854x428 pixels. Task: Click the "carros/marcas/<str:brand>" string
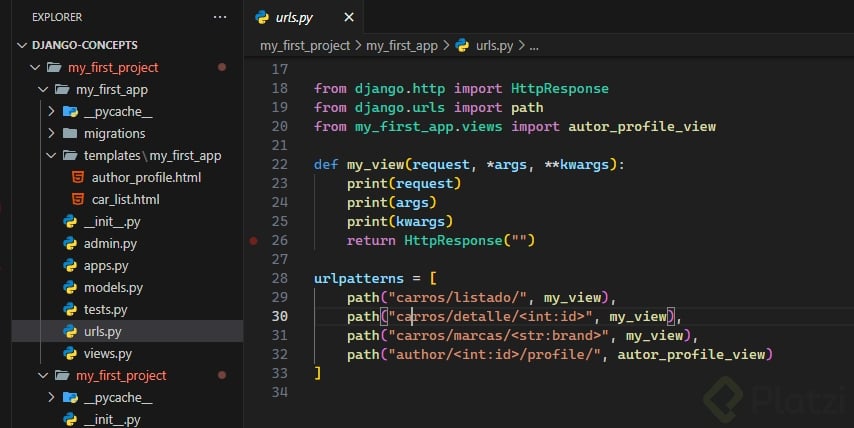coord(498,335)
